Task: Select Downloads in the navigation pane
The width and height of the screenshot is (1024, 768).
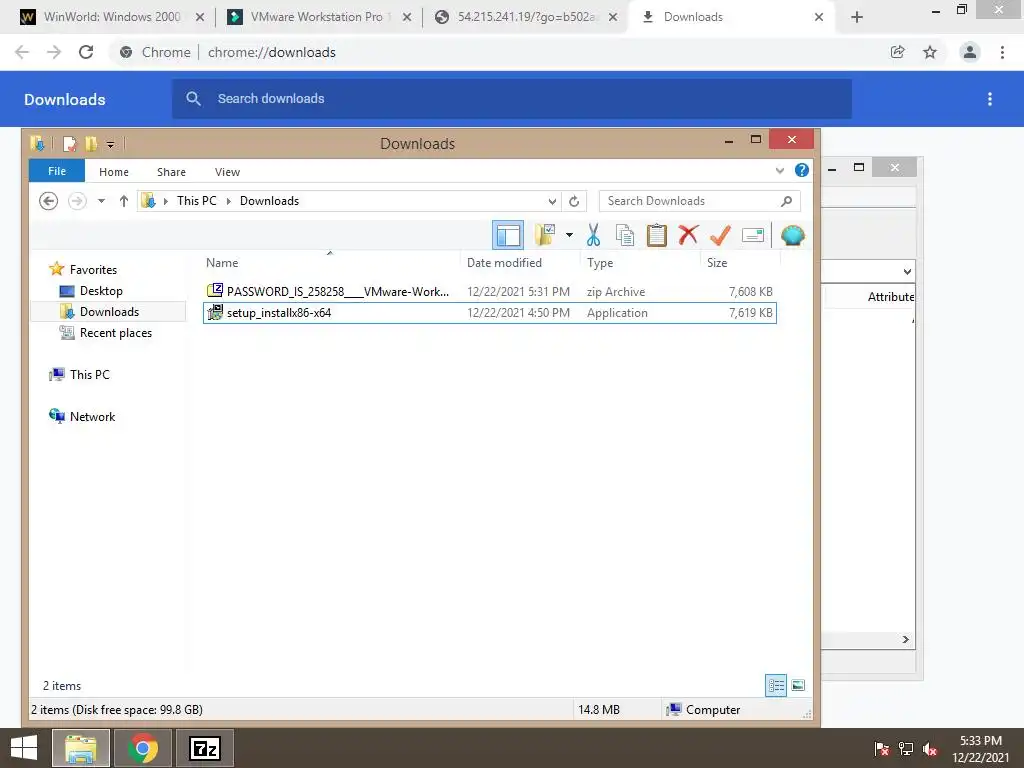Action: [109, 312]
